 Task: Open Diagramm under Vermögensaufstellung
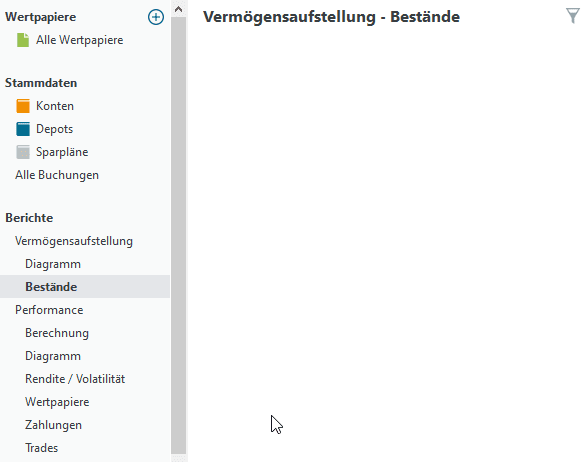53,264
